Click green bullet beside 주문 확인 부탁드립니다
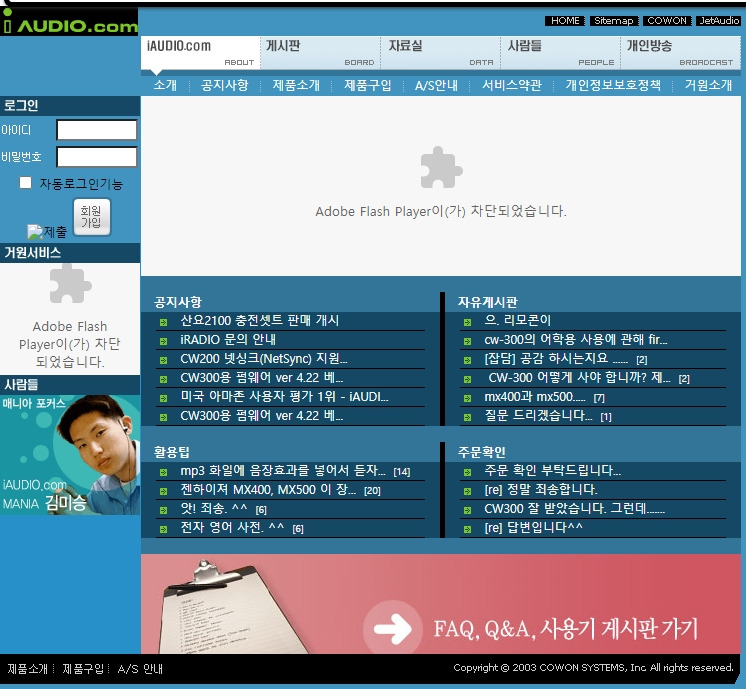 [467, 472]
